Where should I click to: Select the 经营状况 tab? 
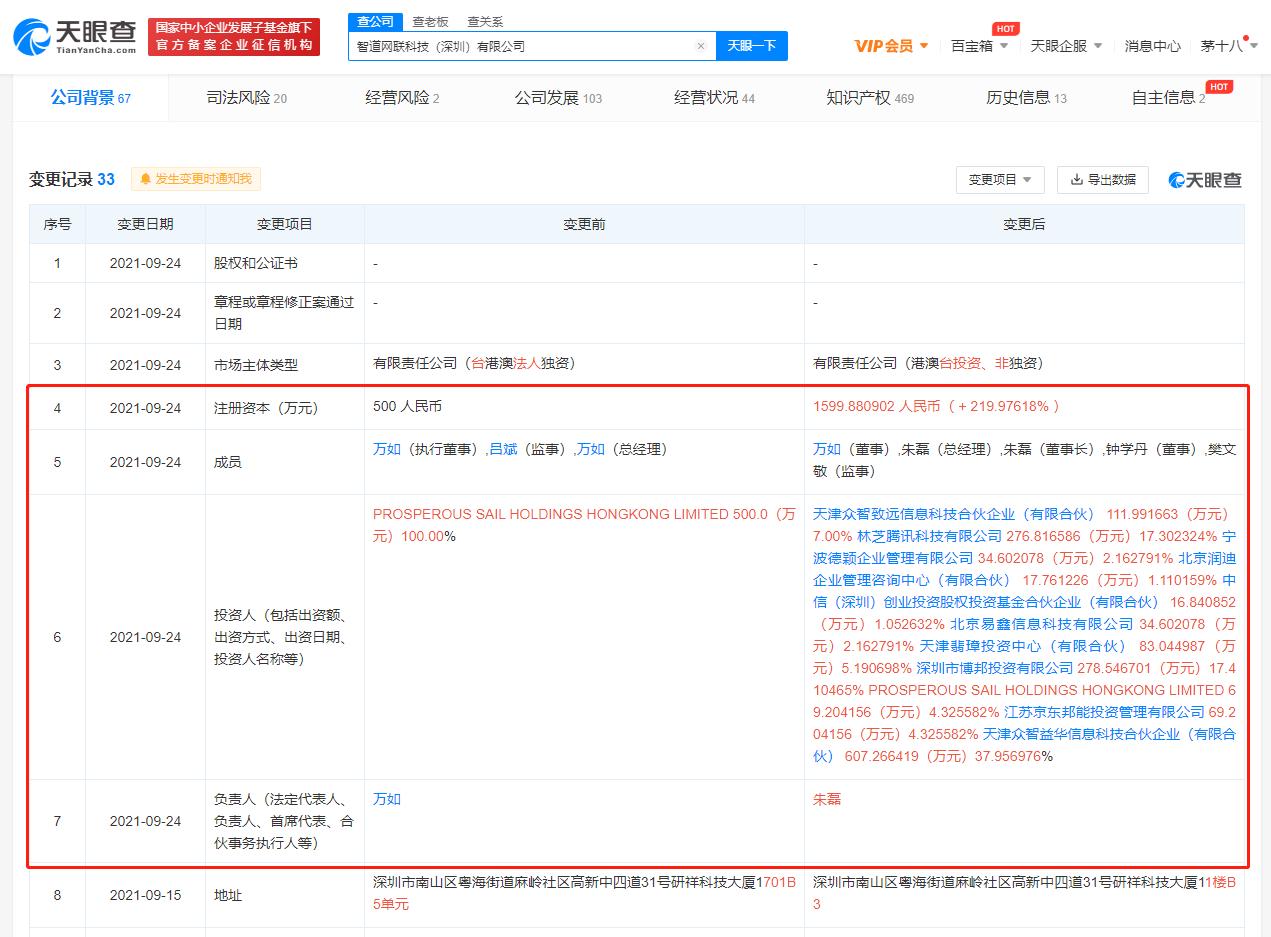click(x=714, y=98)
